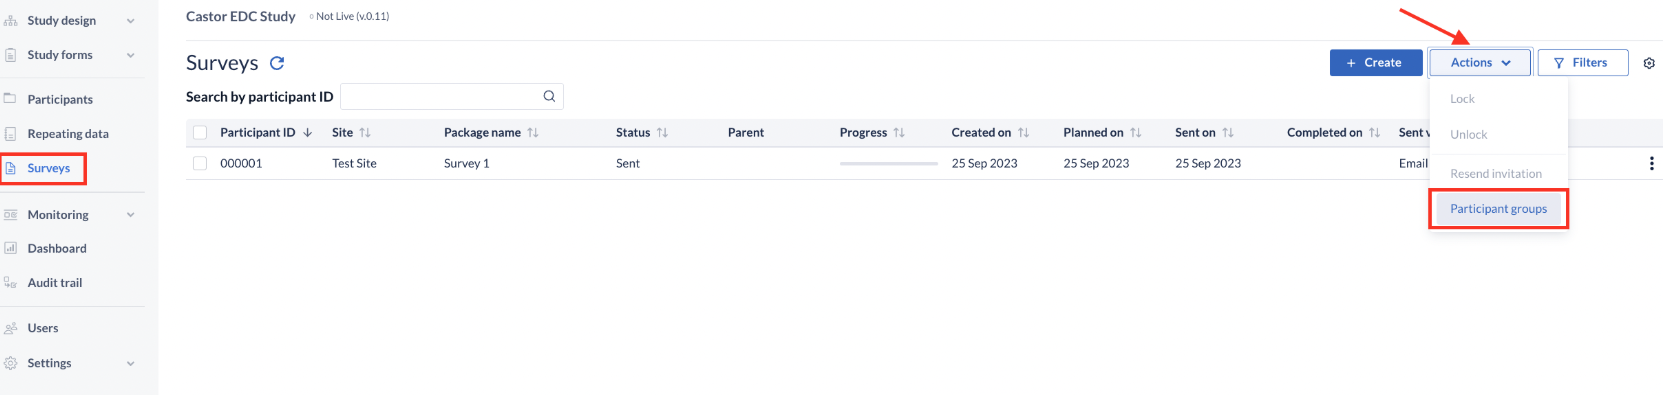Sort by Created on arrows
The height and width of the screenshot is (395, 1663).
pos(1023,132)
